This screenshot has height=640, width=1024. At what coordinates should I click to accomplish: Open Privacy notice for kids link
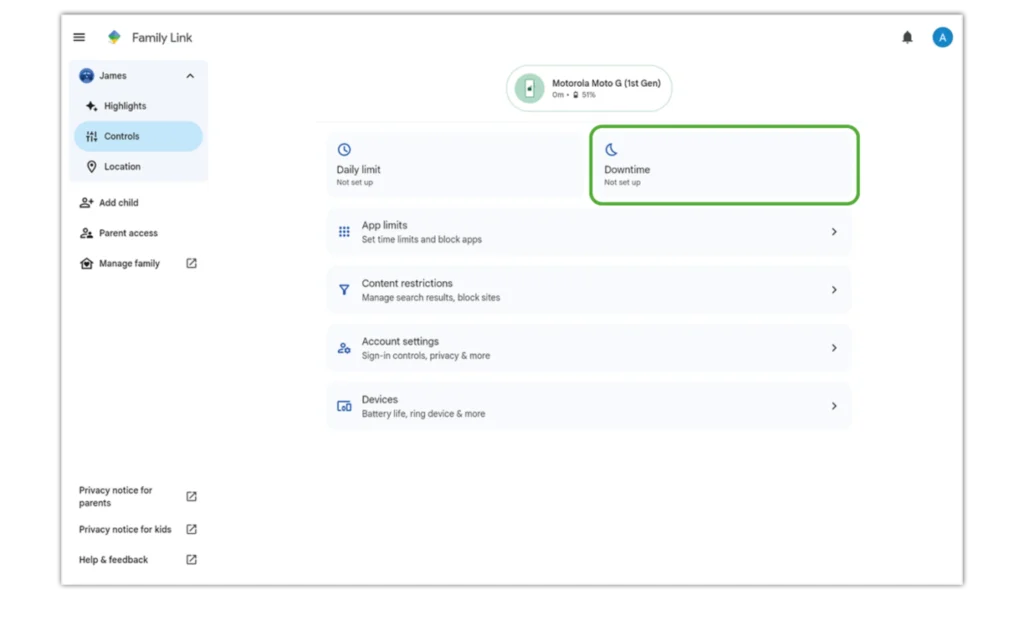125,530
